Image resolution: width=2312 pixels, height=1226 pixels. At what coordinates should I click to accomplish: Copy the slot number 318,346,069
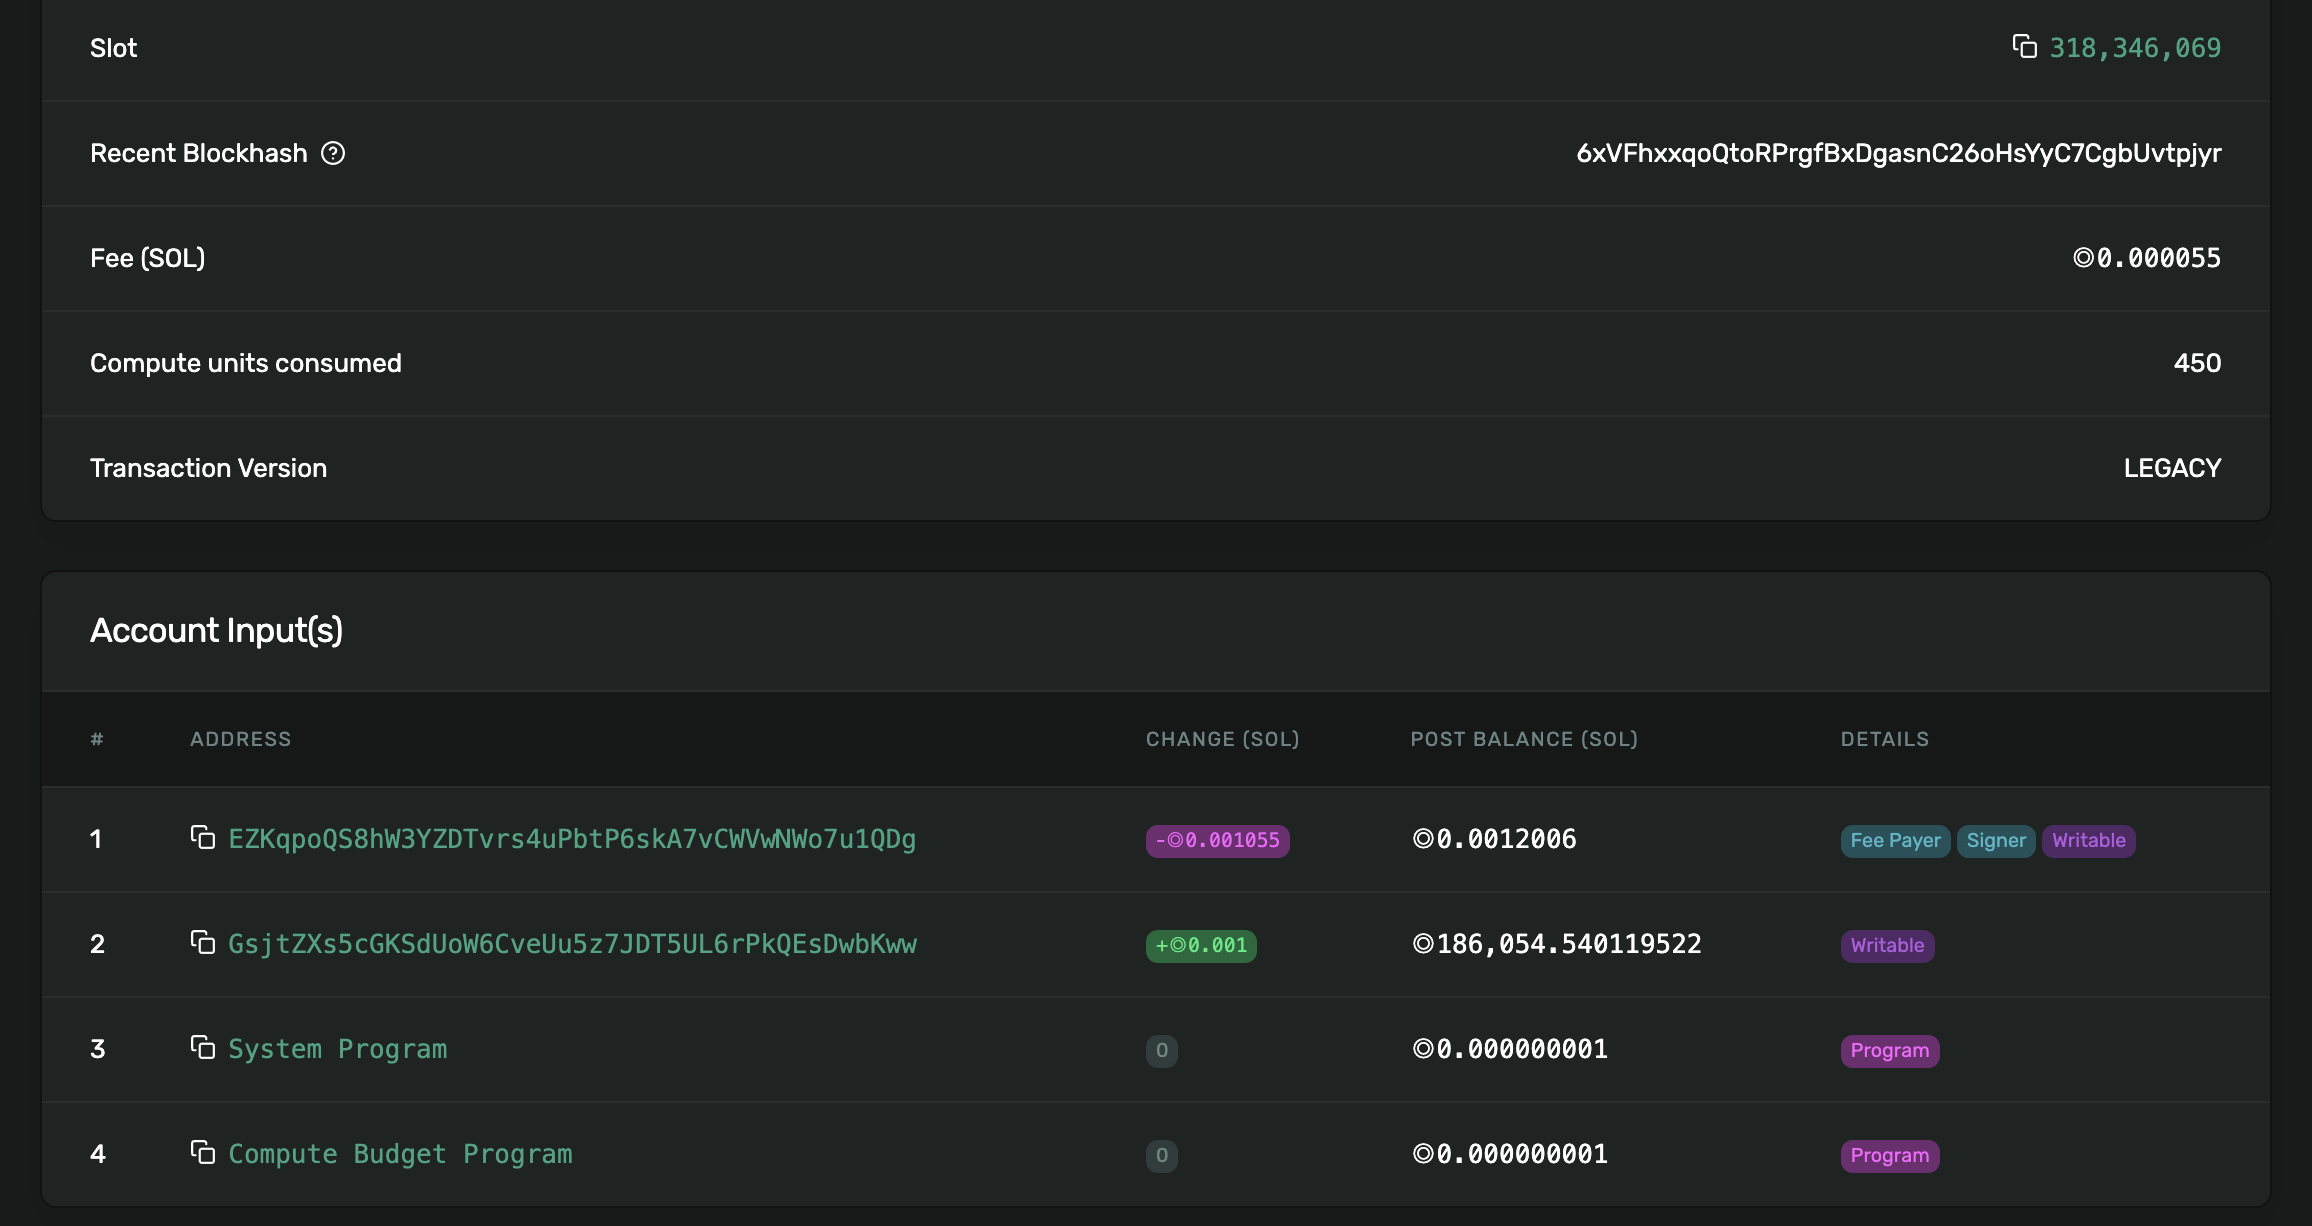tap(2024, 47)
